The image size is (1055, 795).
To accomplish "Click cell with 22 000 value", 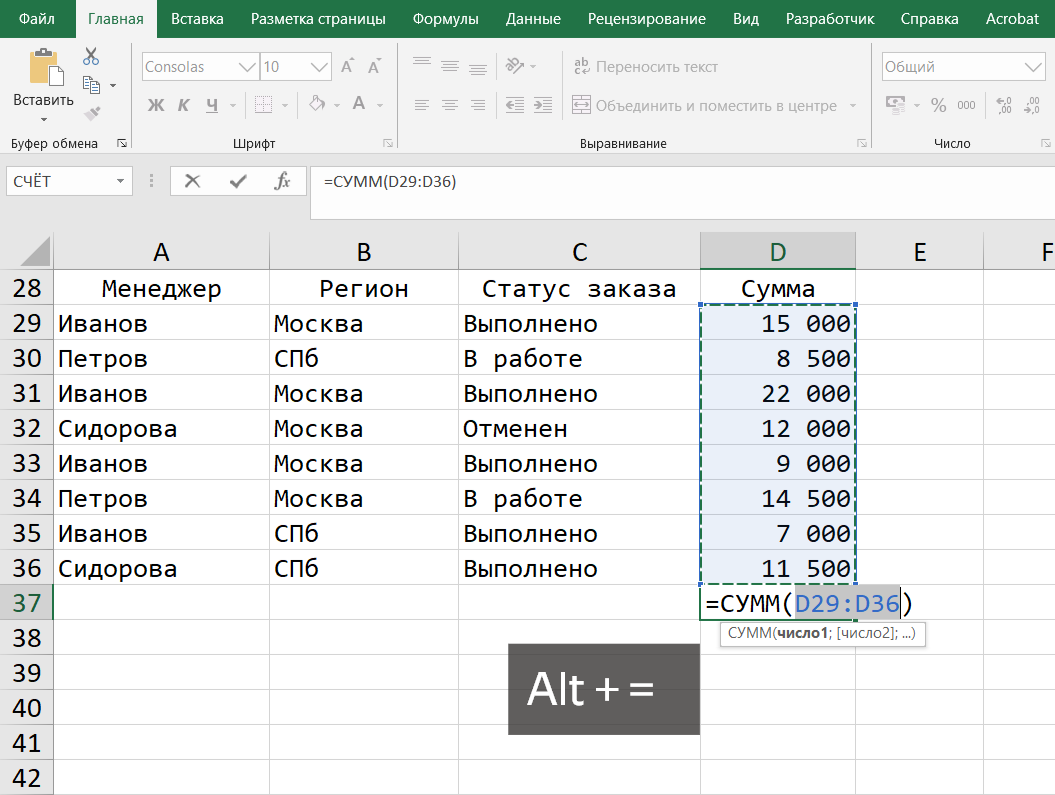I will [x=778, y=393].
